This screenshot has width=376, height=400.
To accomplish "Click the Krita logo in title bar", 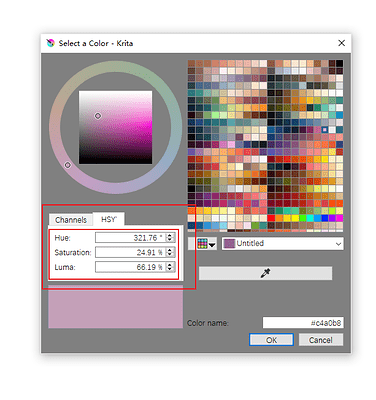I will tap(51, 43).
